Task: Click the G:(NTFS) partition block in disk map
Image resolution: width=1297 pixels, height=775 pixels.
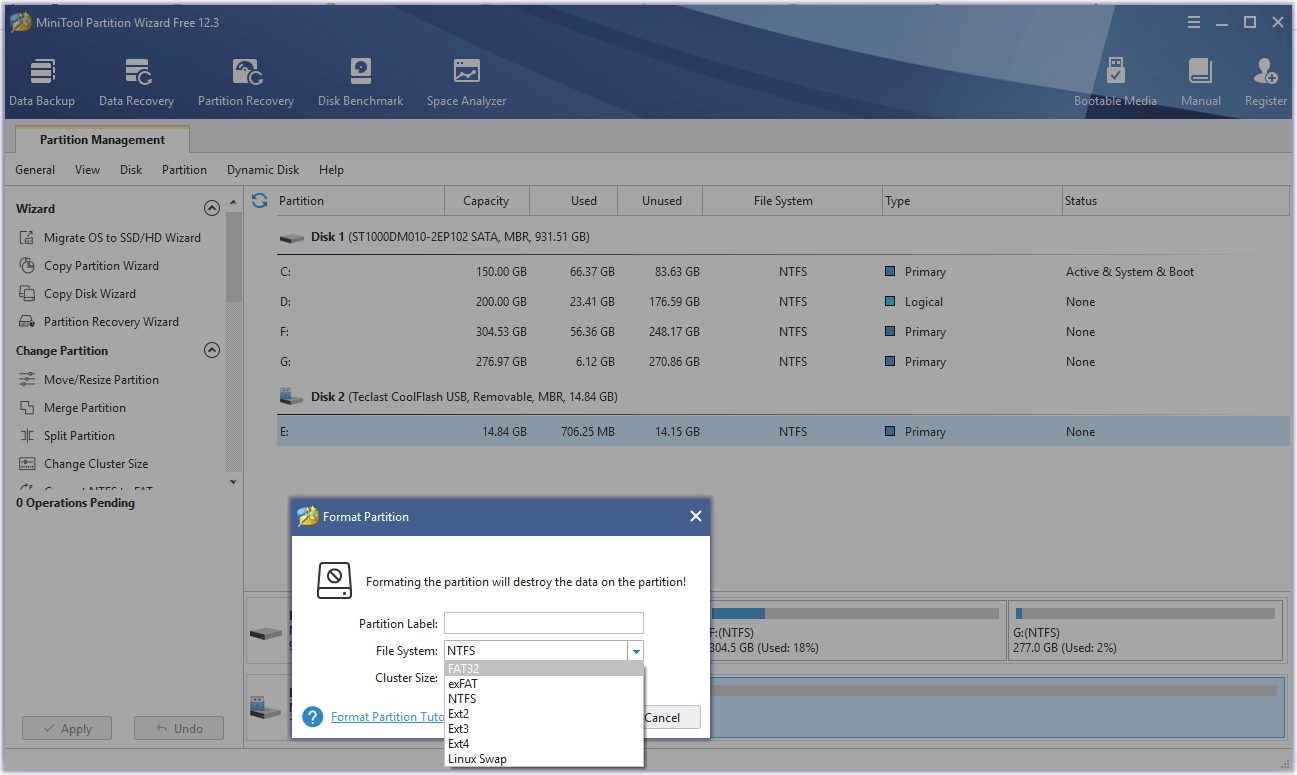Action: (1146, 630)
